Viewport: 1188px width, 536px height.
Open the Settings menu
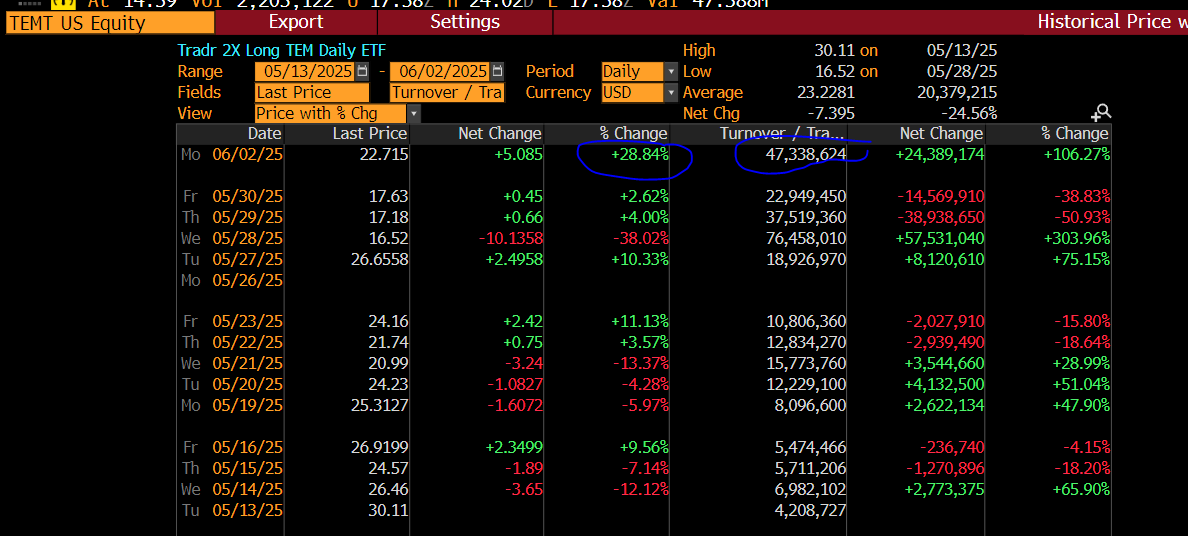(465, 22)
